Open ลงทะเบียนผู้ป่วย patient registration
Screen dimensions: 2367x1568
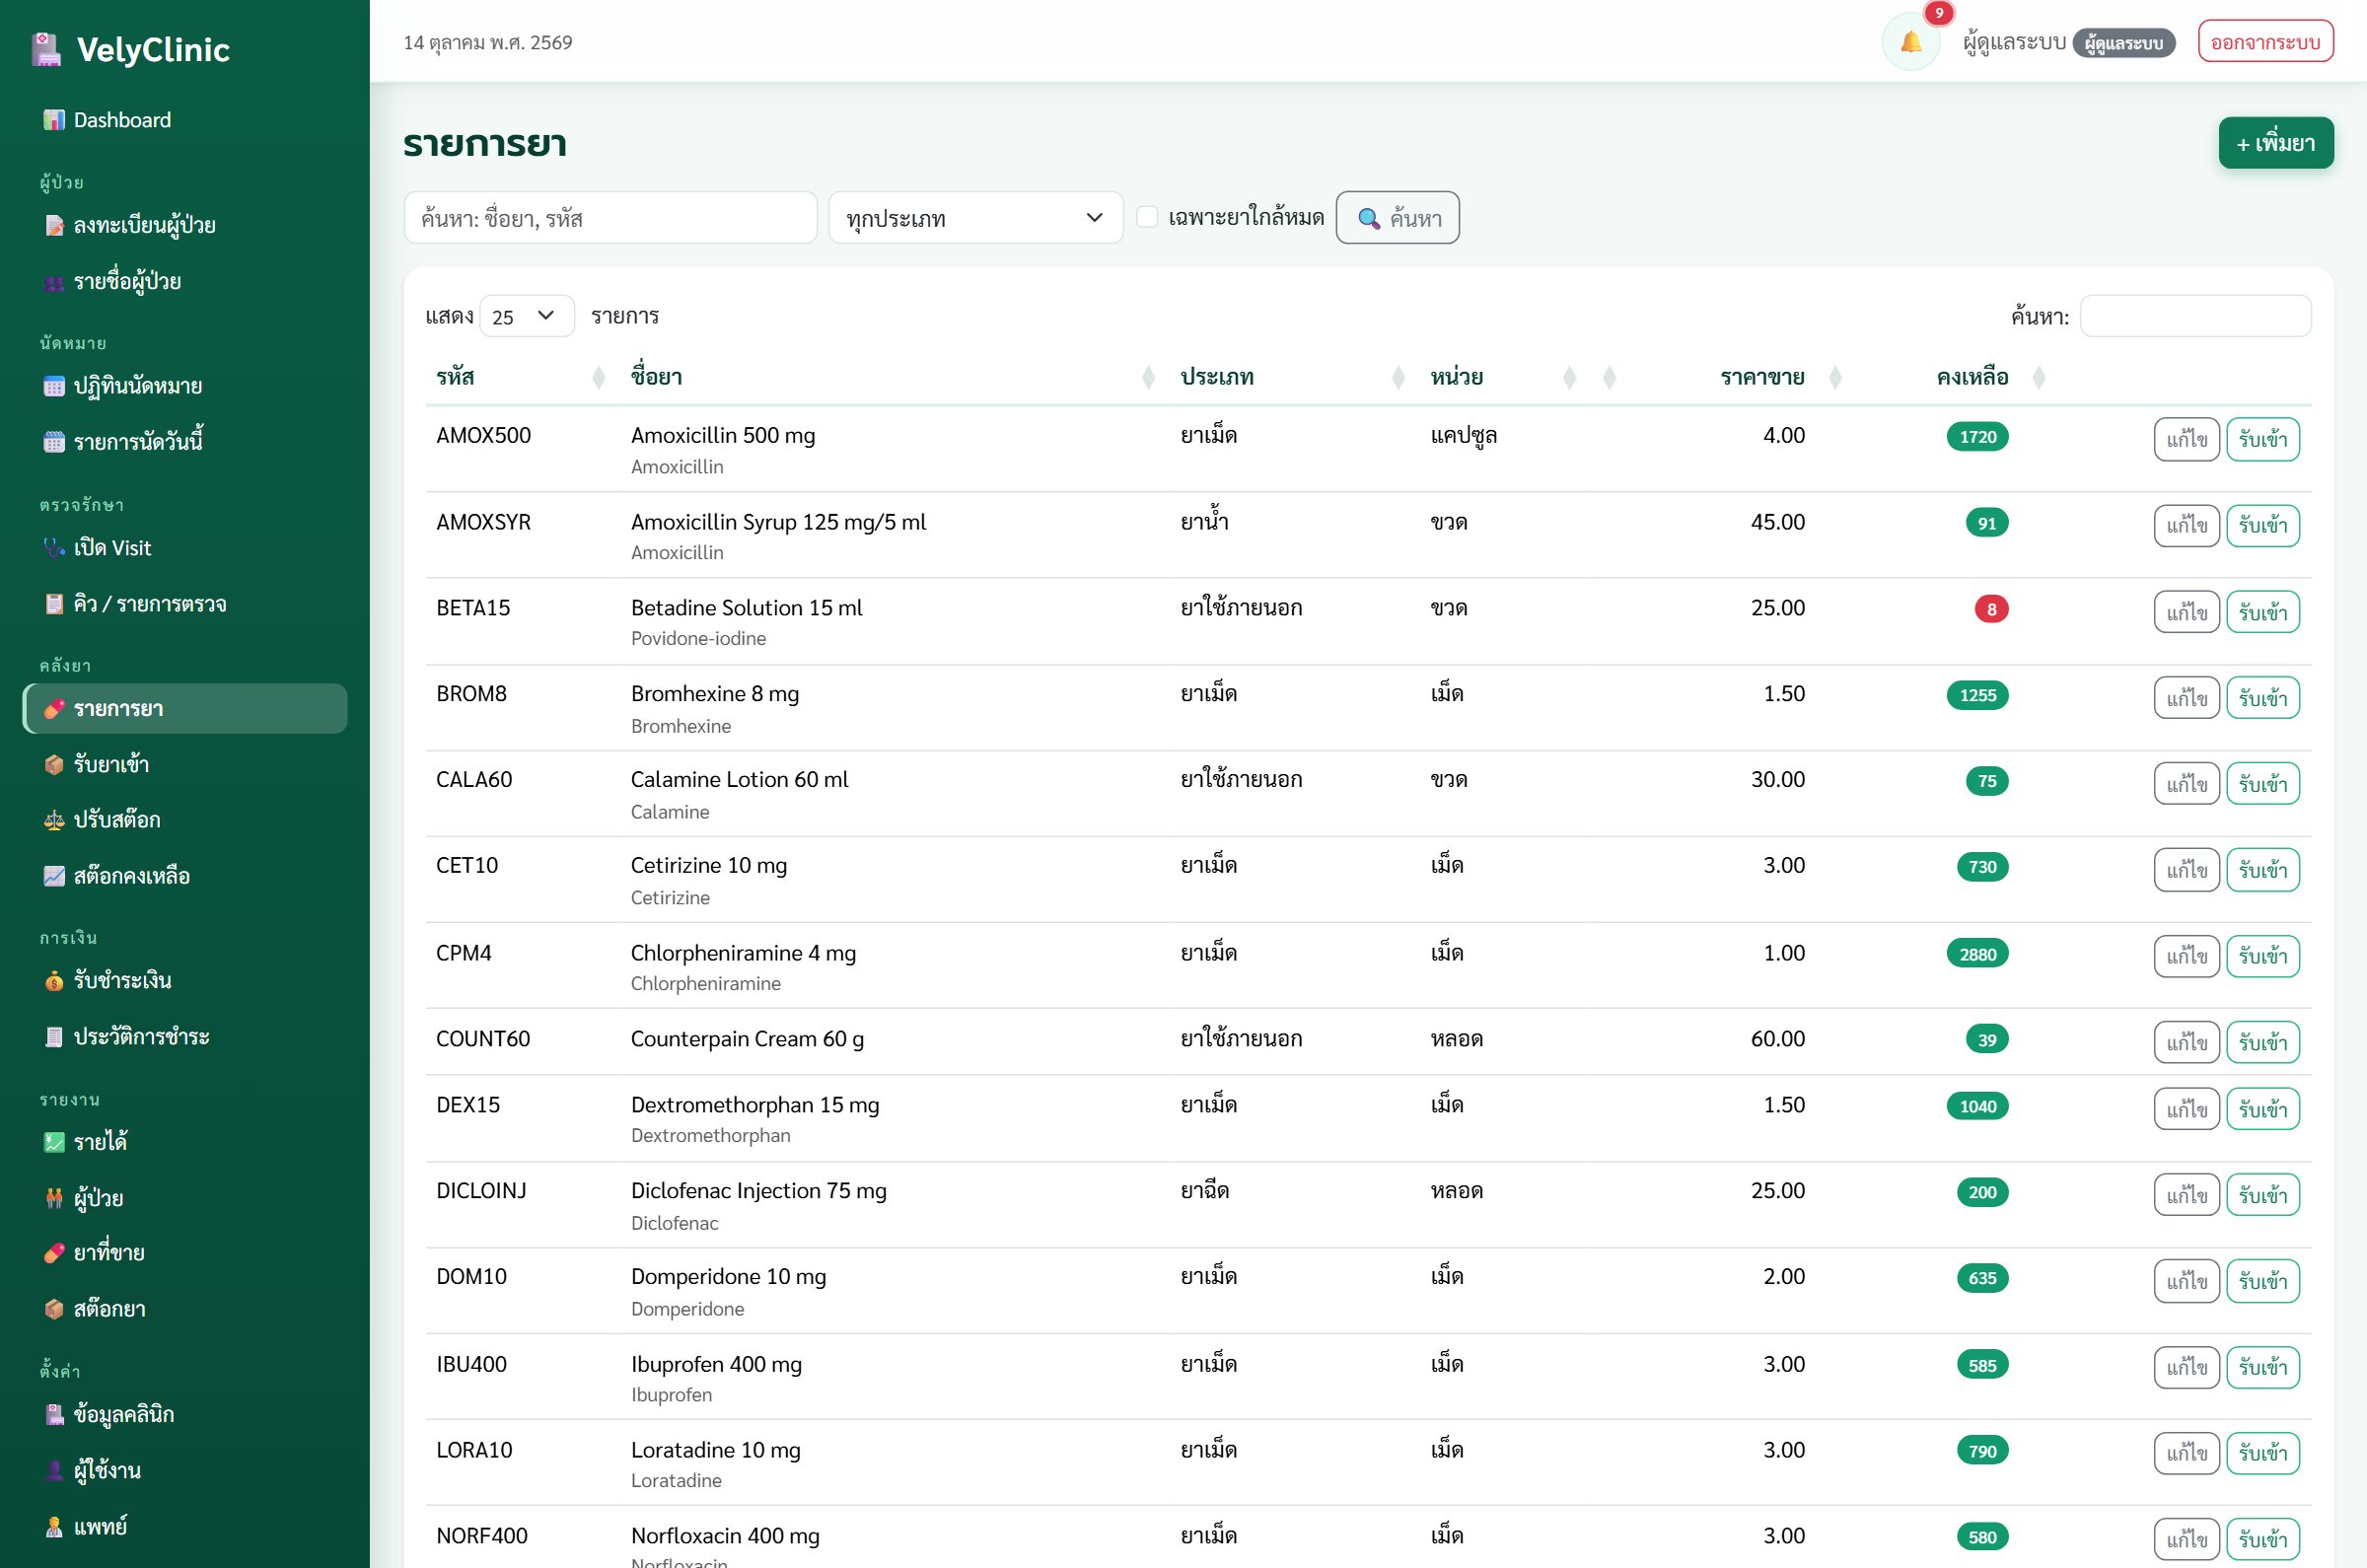pyautogui.click(x=185, y=225)
